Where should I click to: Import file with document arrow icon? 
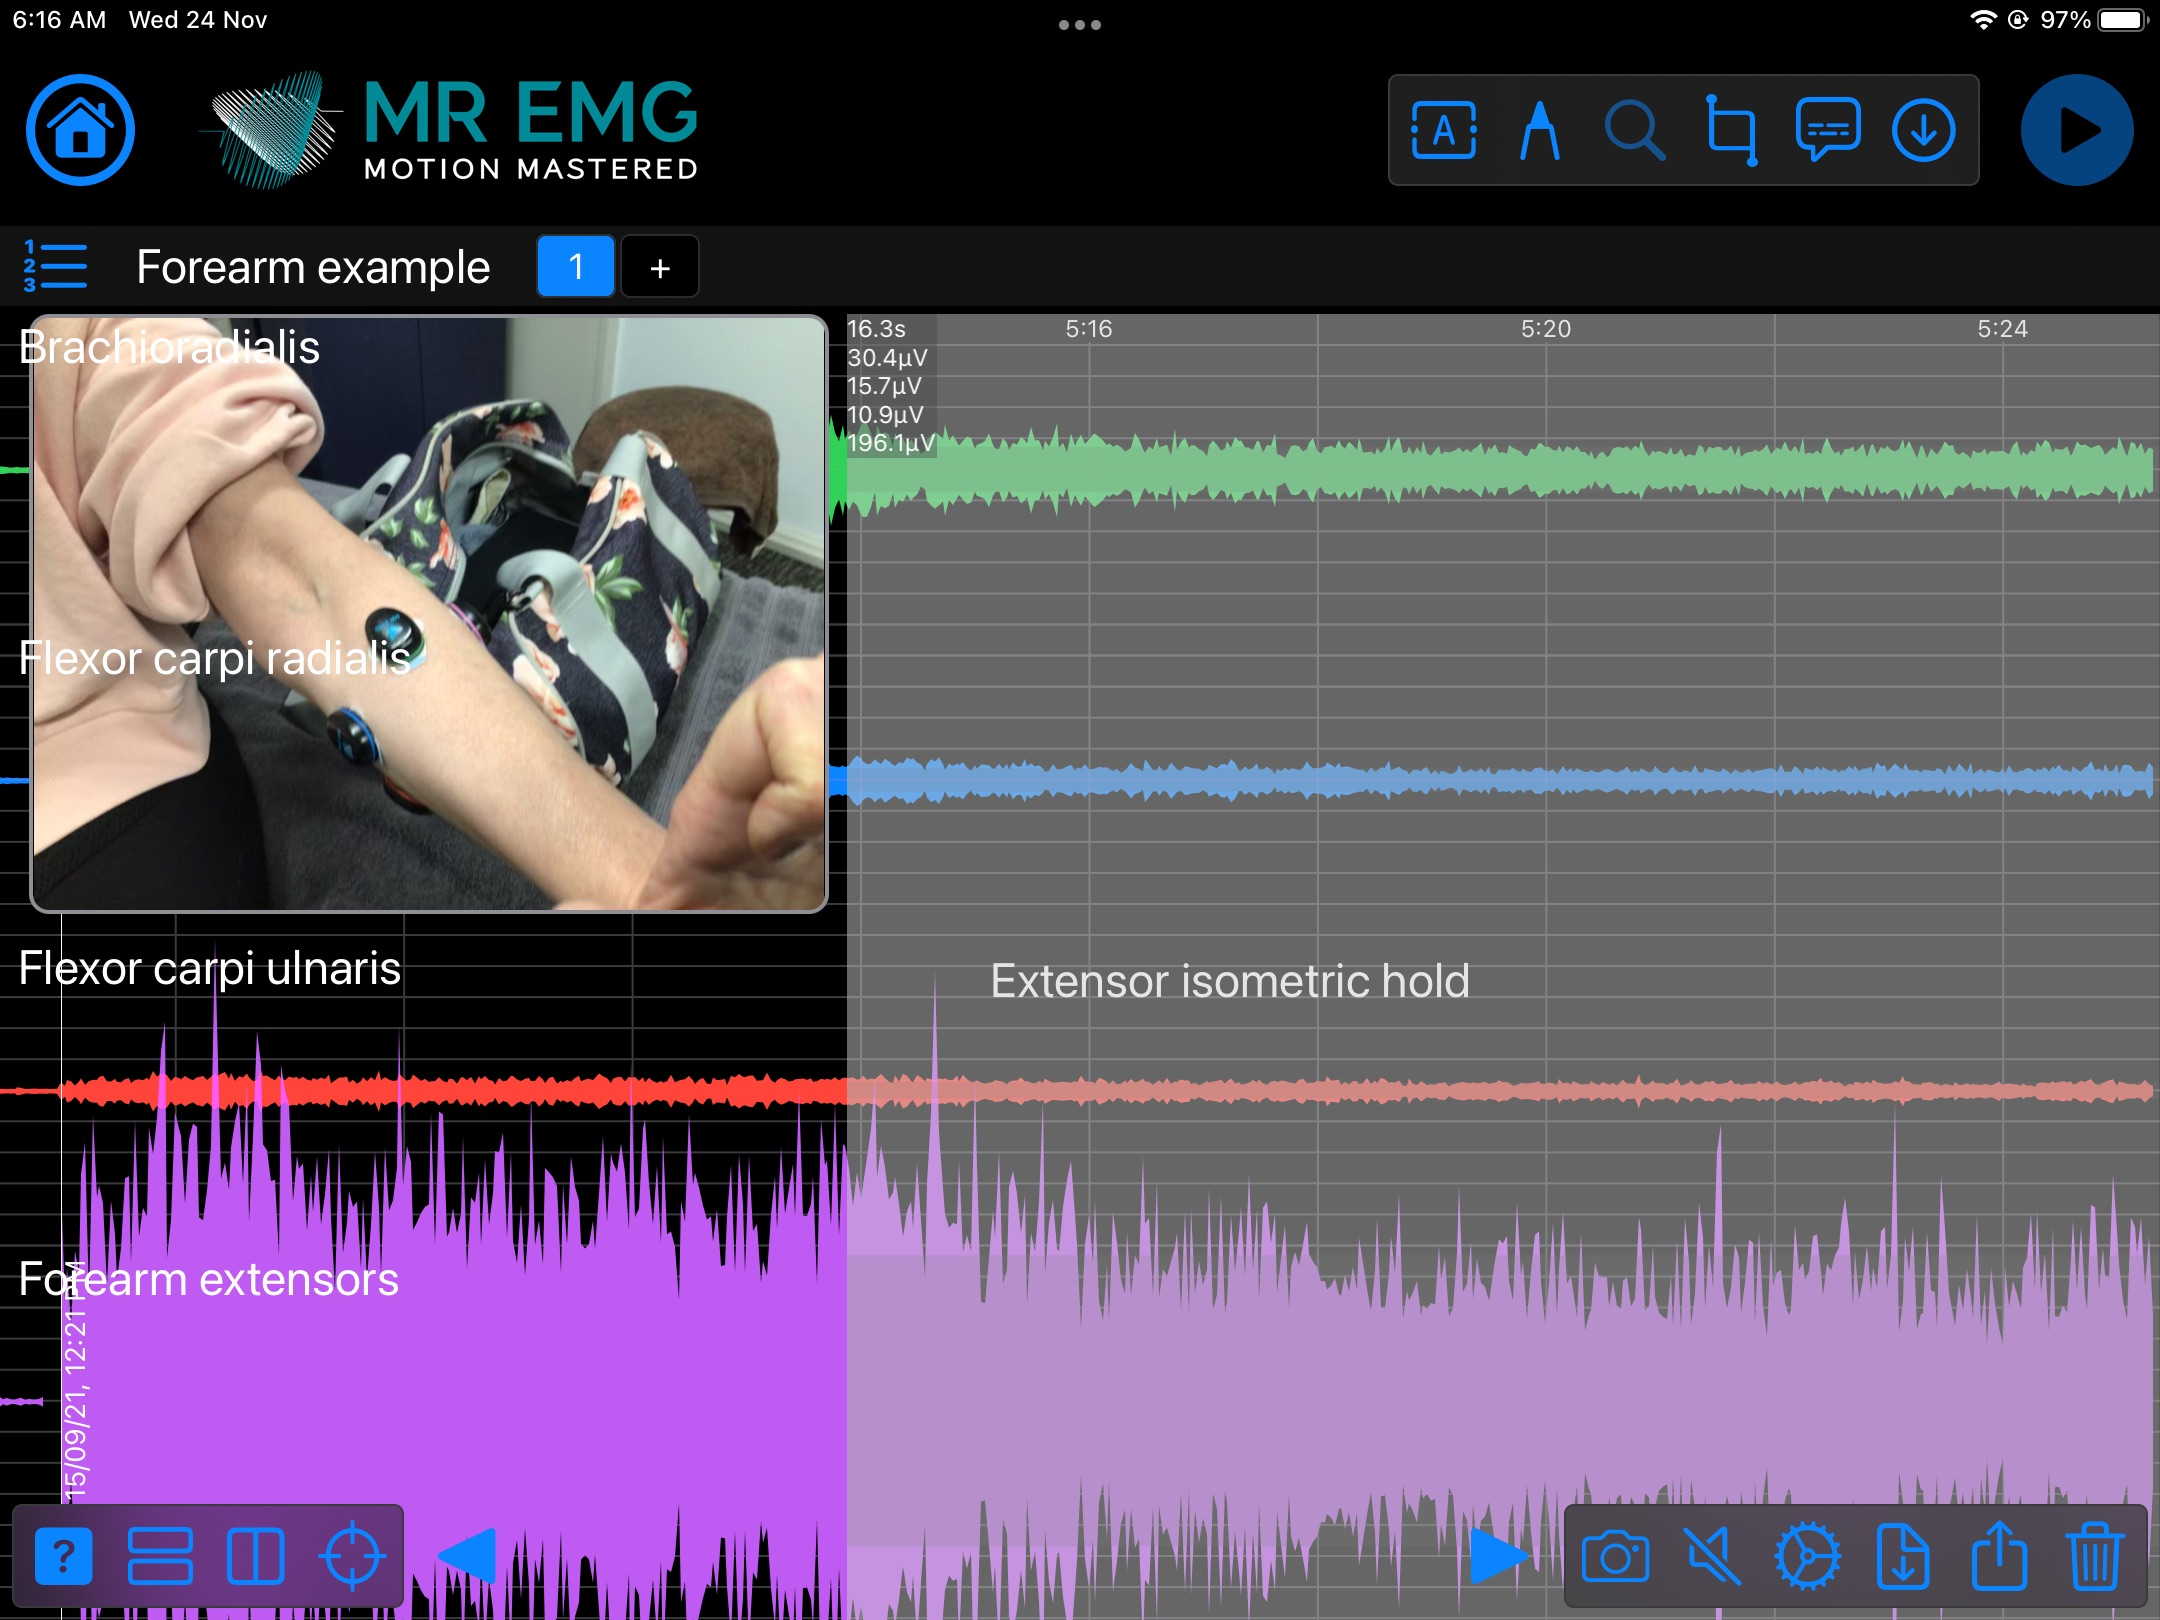click(x=1902, y=1557)
